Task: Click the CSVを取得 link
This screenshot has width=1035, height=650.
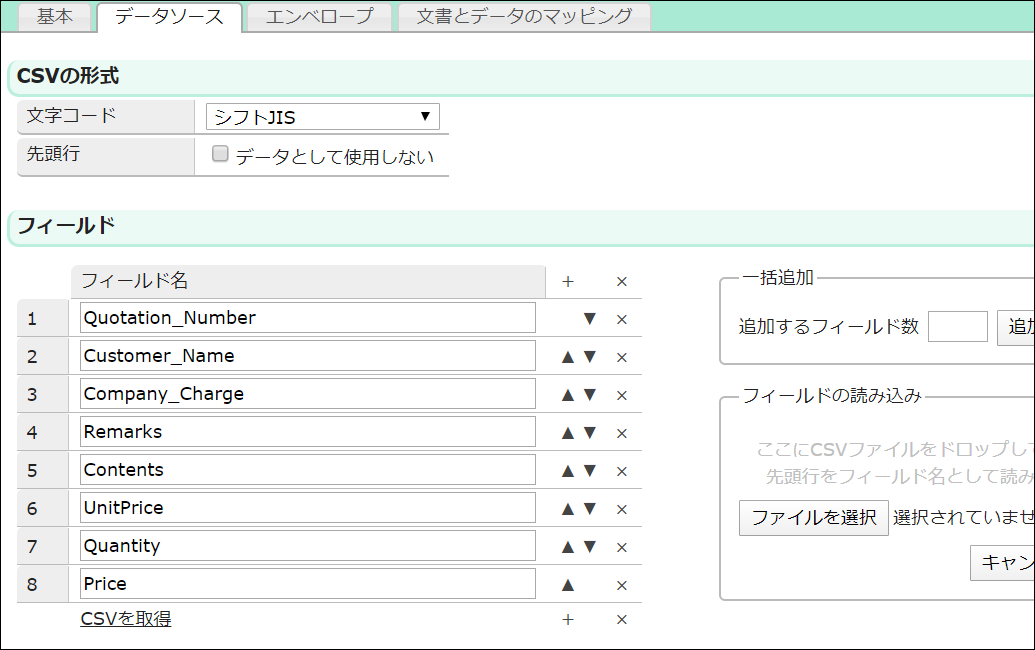Action: (126, 619)
